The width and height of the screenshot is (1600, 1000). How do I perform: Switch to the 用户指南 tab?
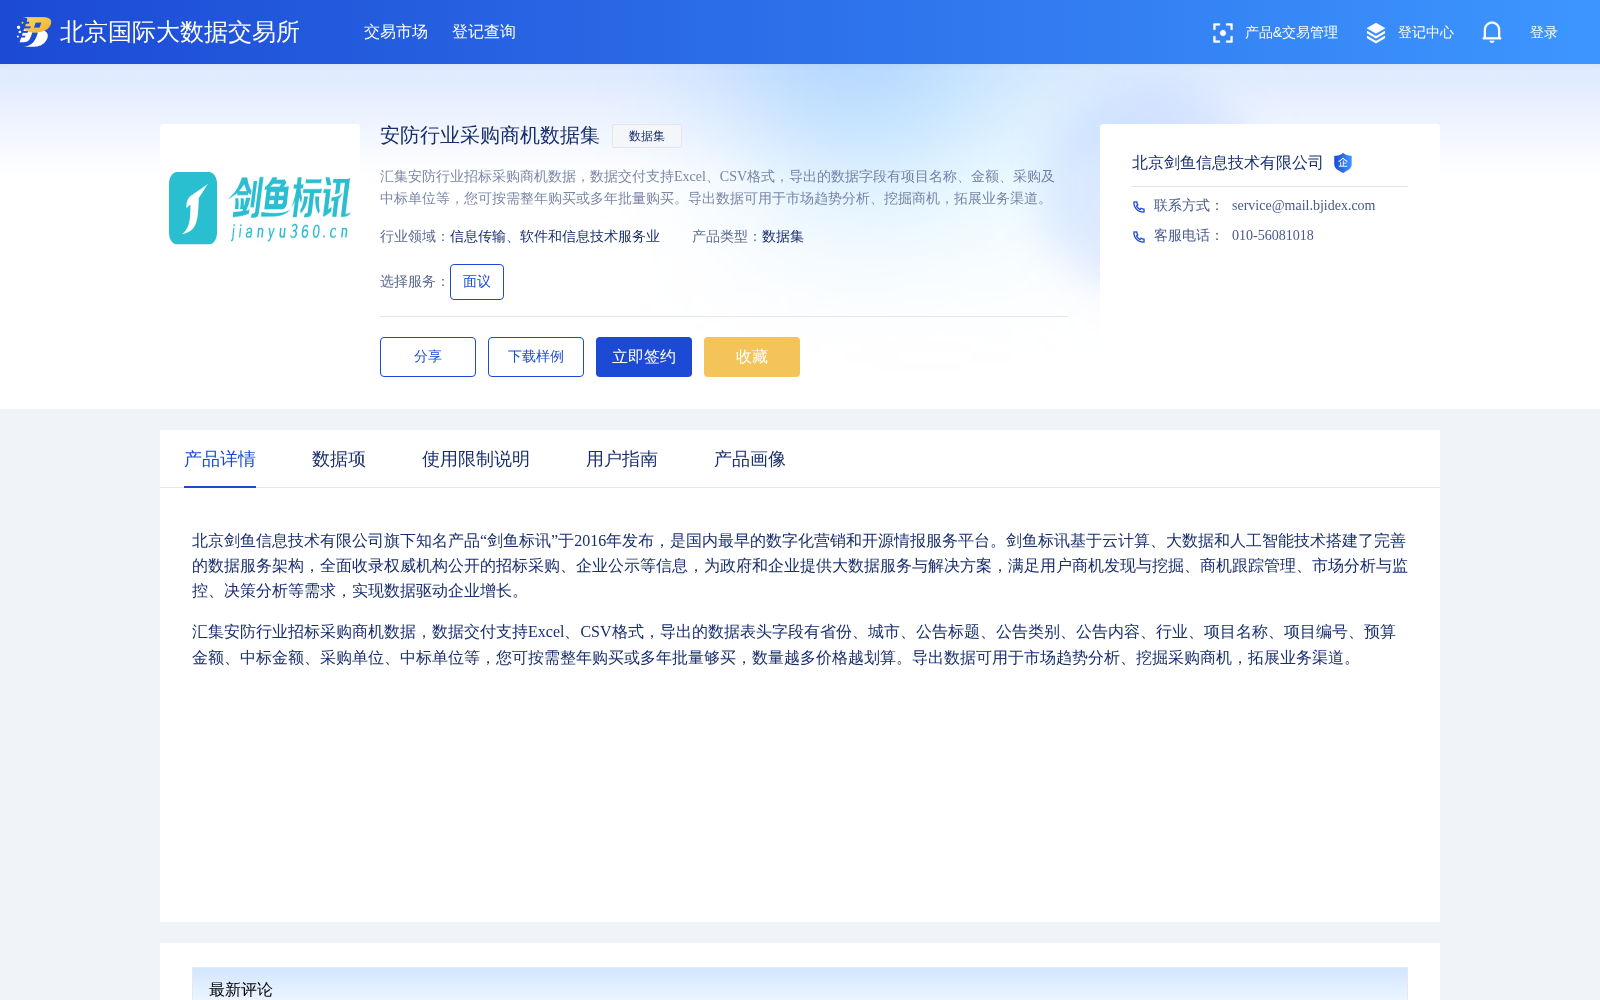pyautogui.click(x=622, y=459)
